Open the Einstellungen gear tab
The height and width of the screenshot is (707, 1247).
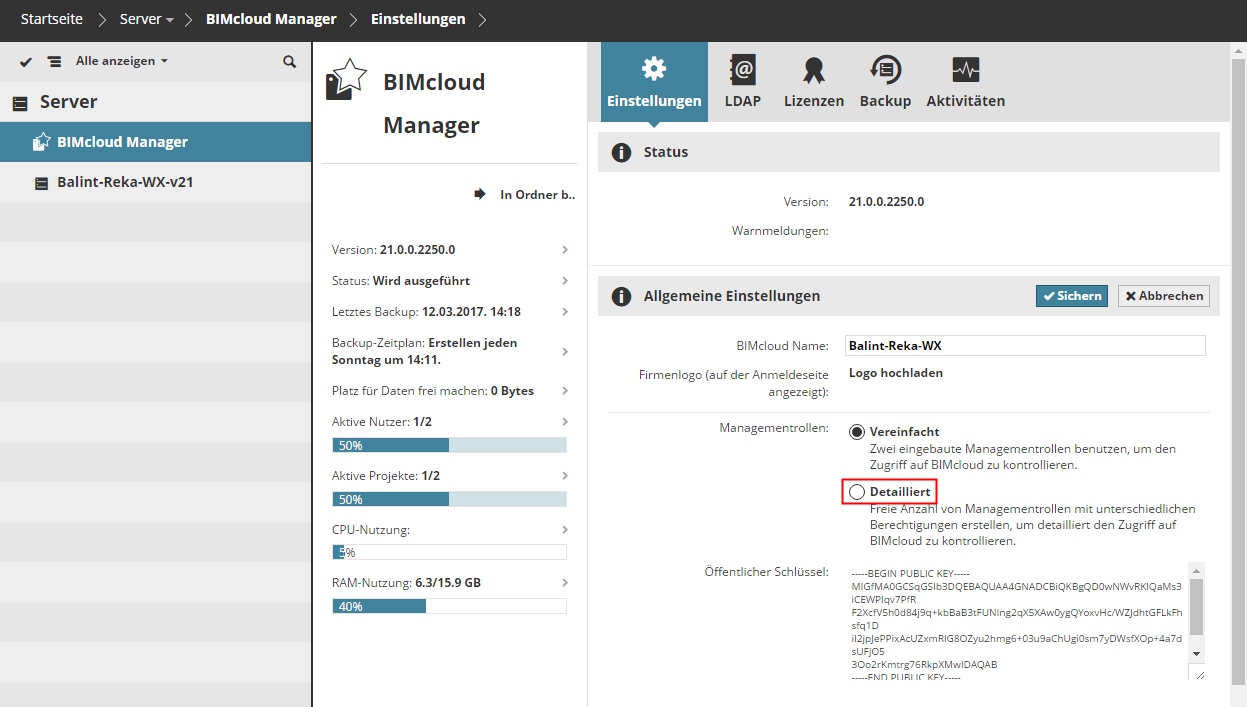653,82
